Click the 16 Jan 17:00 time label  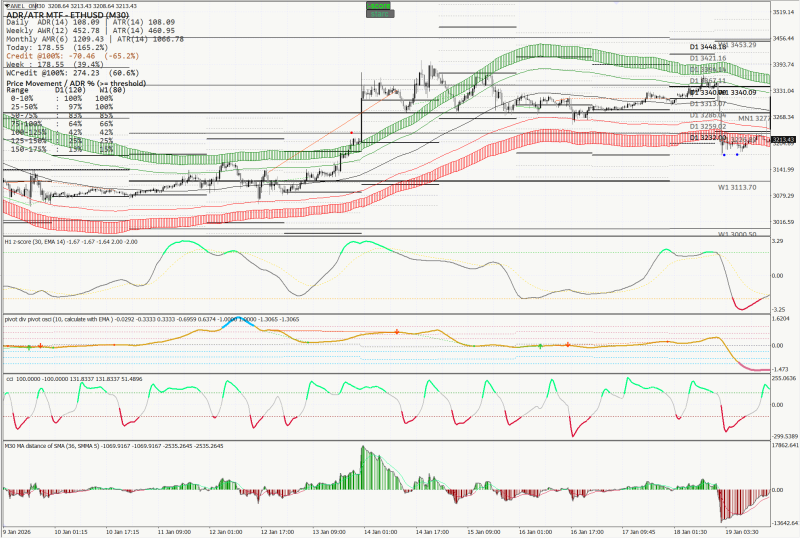pyautogui.click(x=587, y=532)
